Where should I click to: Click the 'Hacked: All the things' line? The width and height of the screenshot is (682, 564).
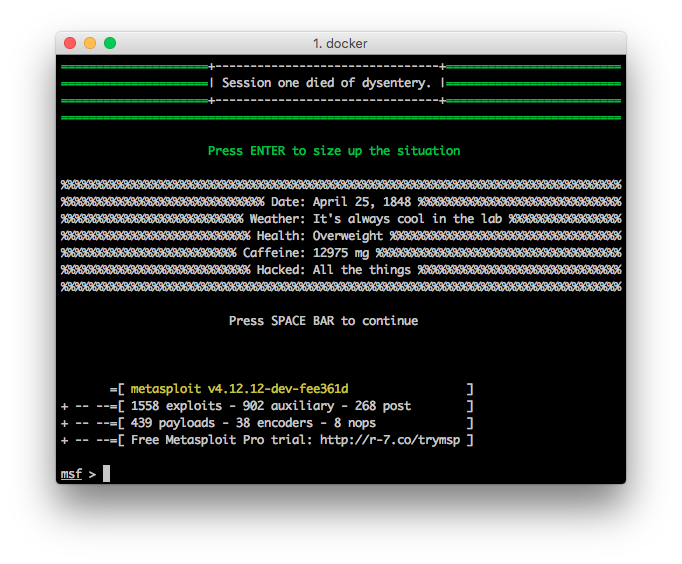click(x=334, y=270)
